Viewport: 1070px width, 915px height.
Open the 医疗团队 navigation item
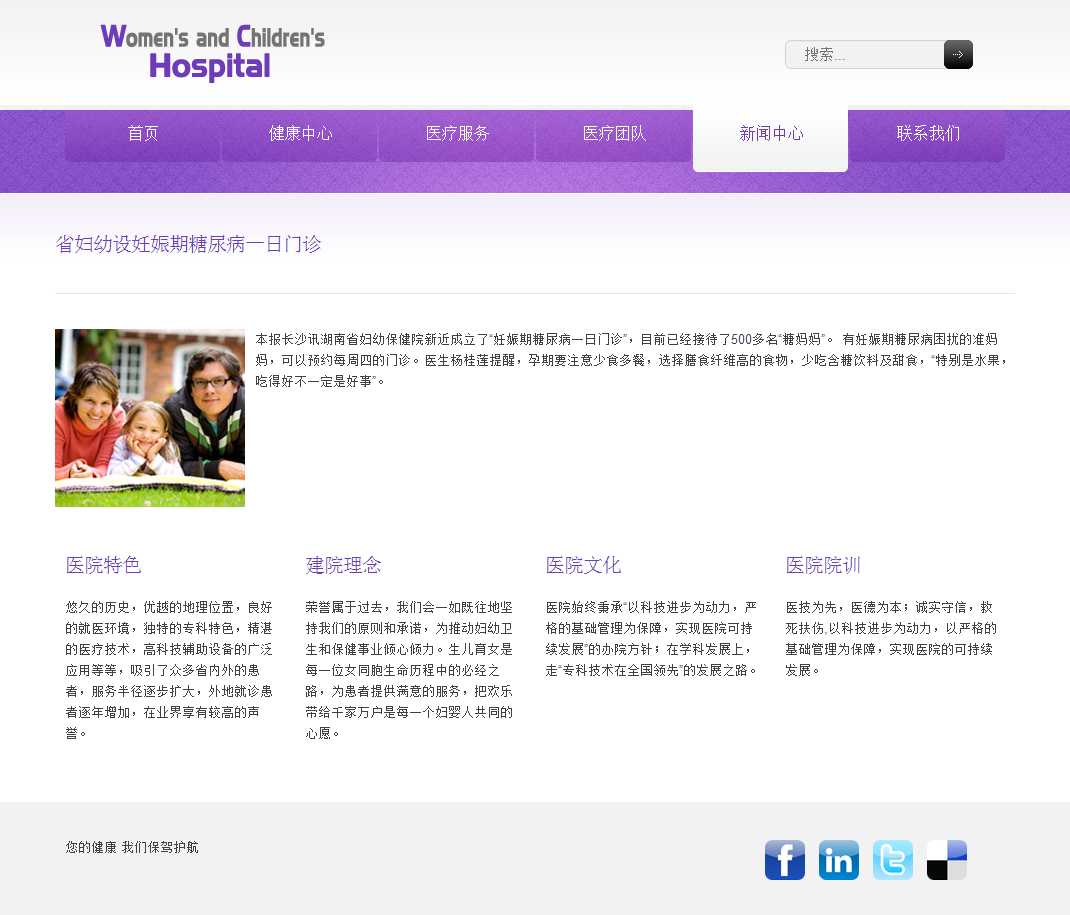click(x=614, y=134)
